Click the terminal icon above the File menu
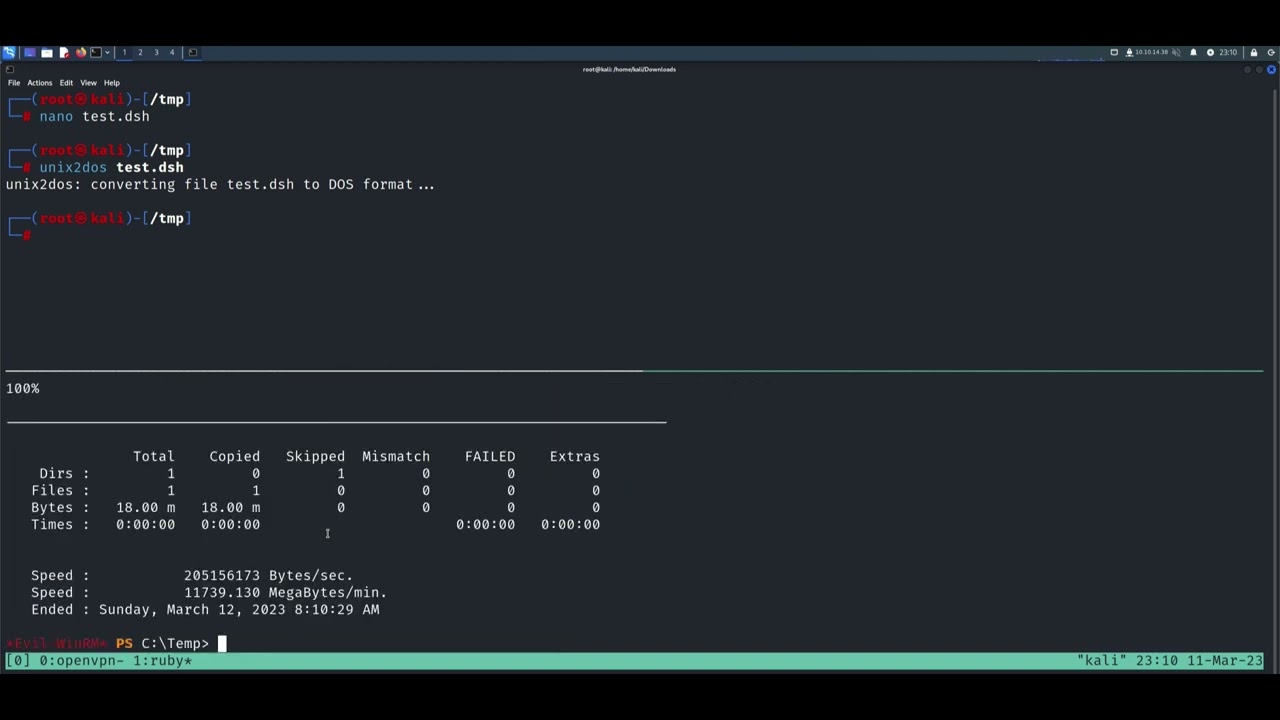Image resolution: width=1280 pixels, height=720 pixels. pos(10,69)
